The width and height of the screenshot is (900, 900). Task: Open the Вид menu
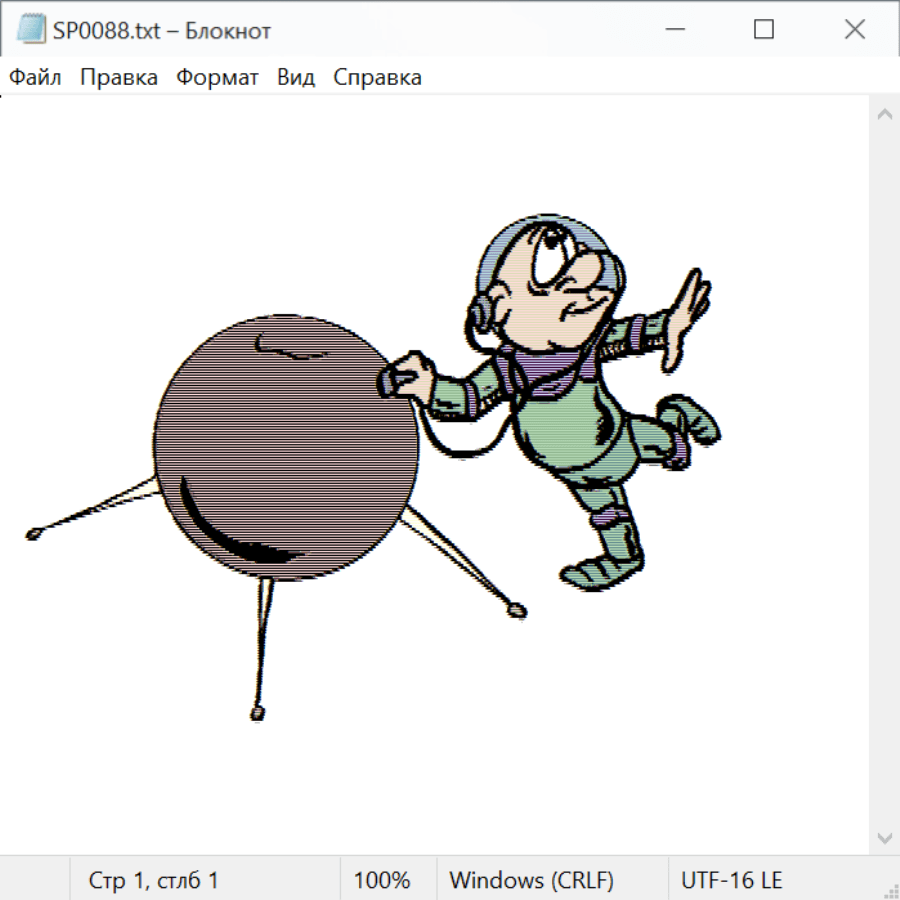295,78
